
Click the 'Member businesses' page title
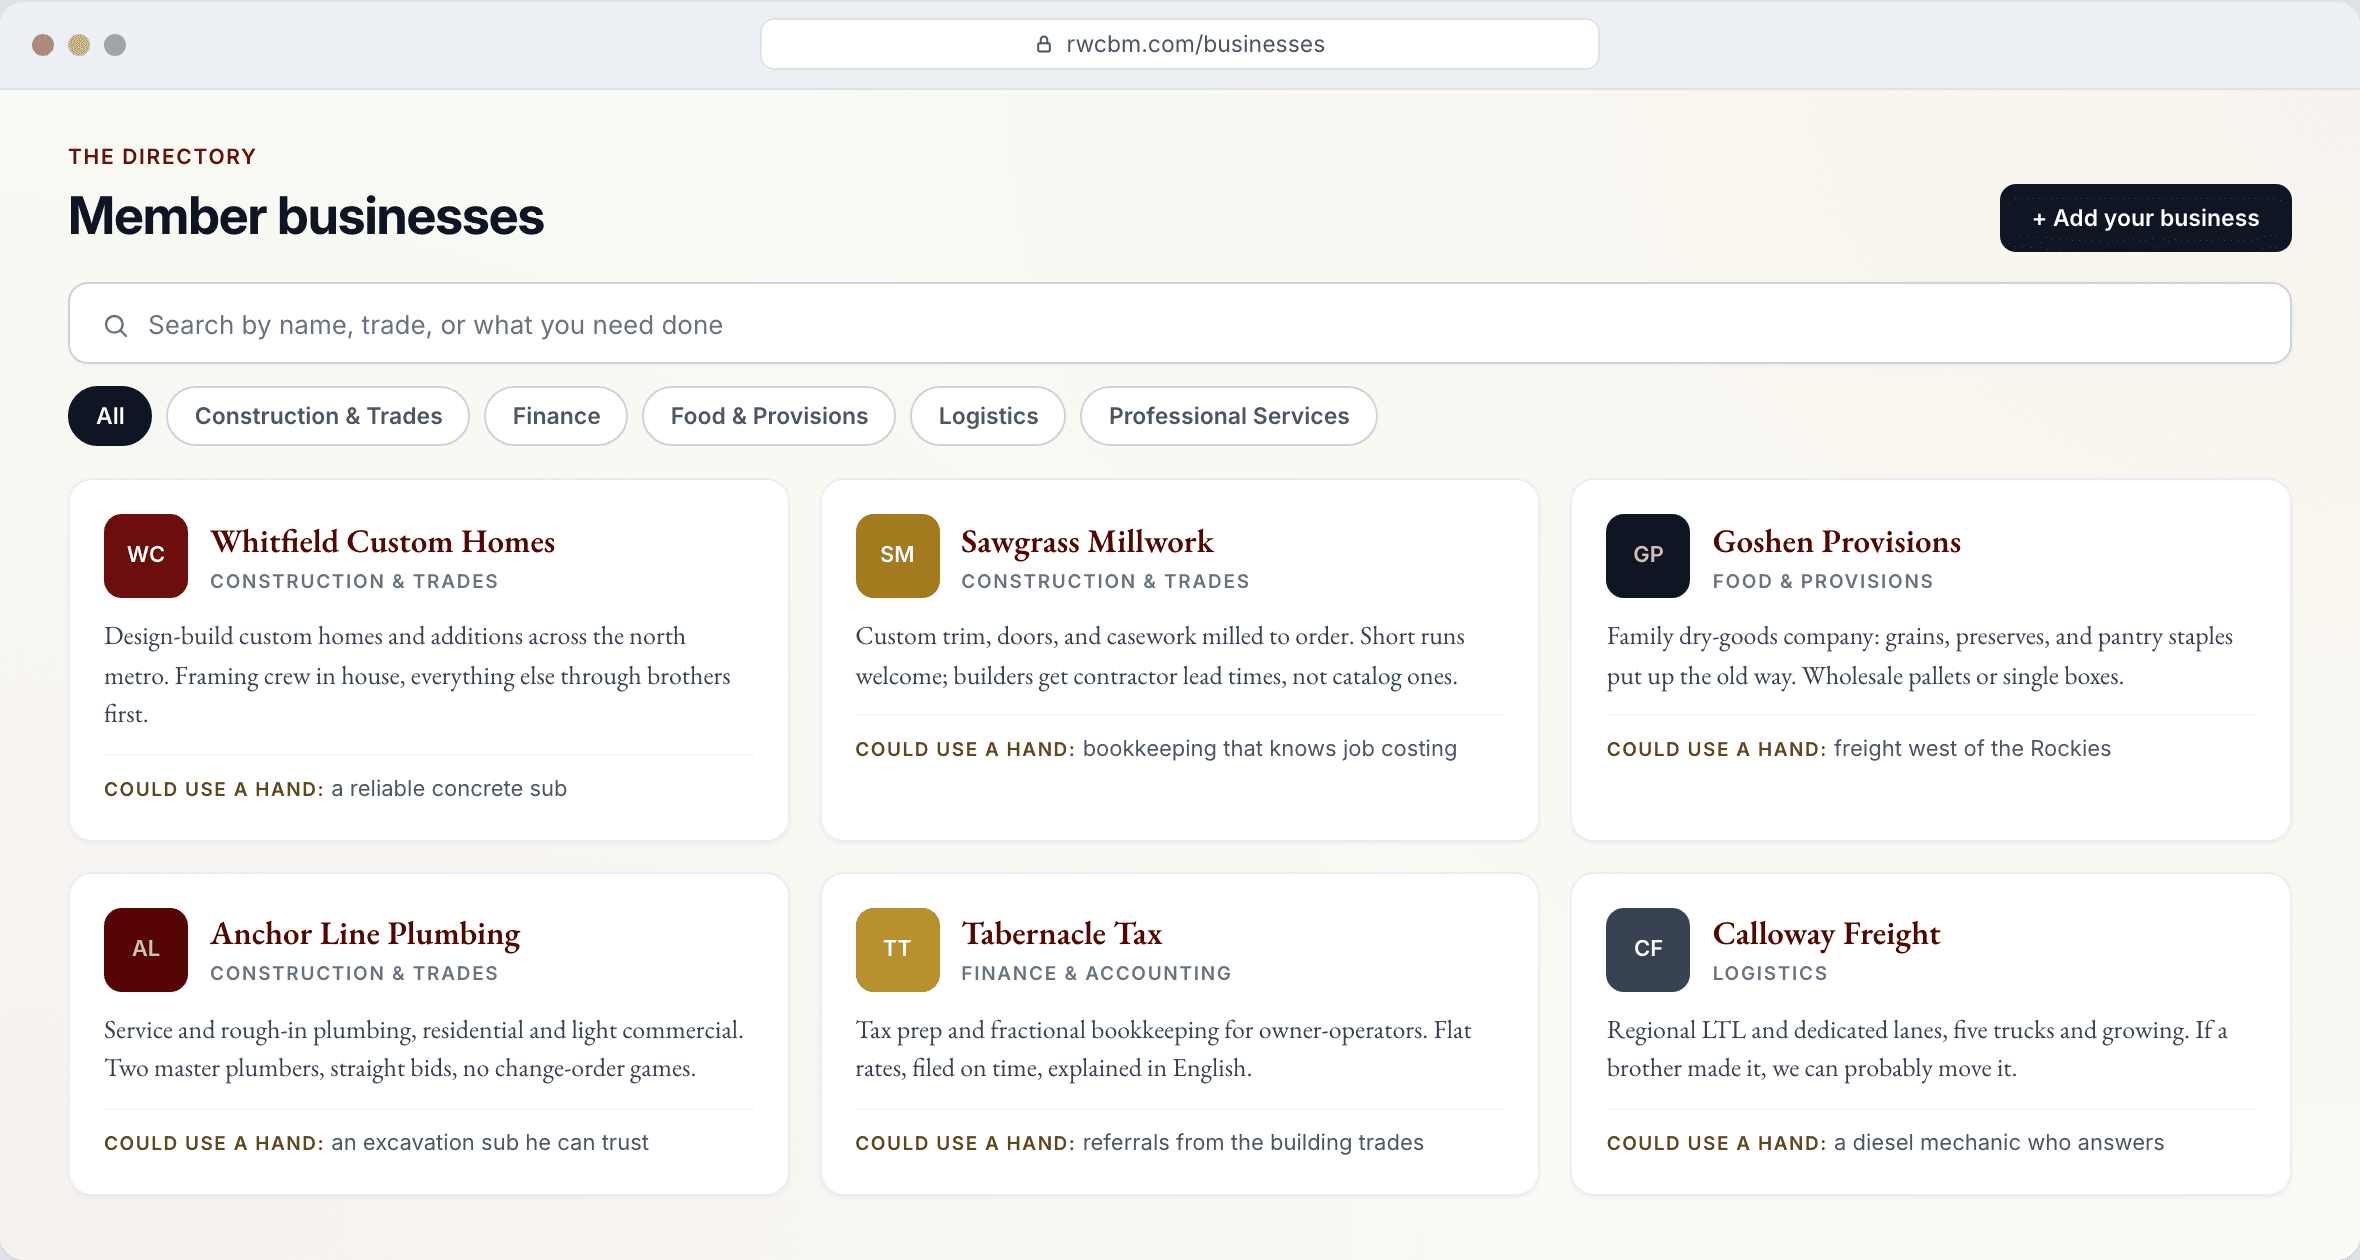click(x=306, y=216)
